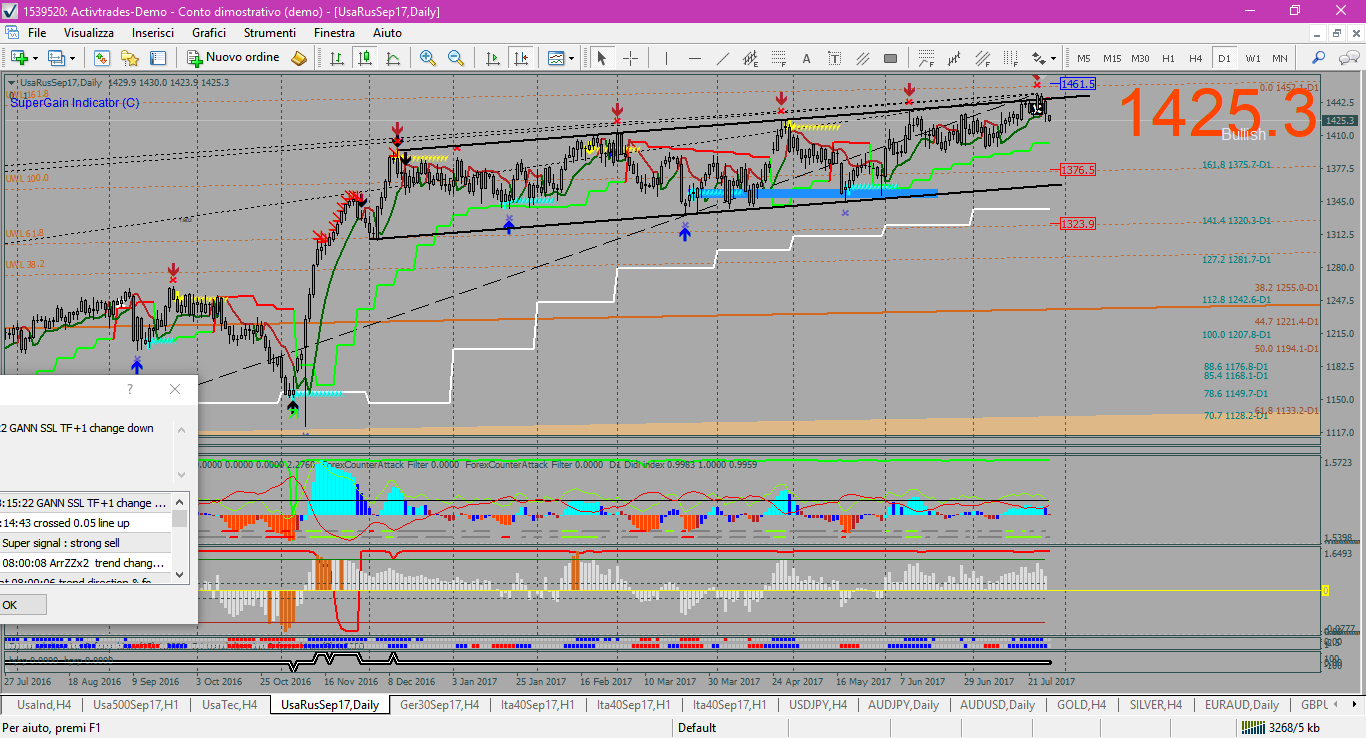This screenshot has height=738, width=1366.
Task: Zoom out on the chart
Action: 456,58
